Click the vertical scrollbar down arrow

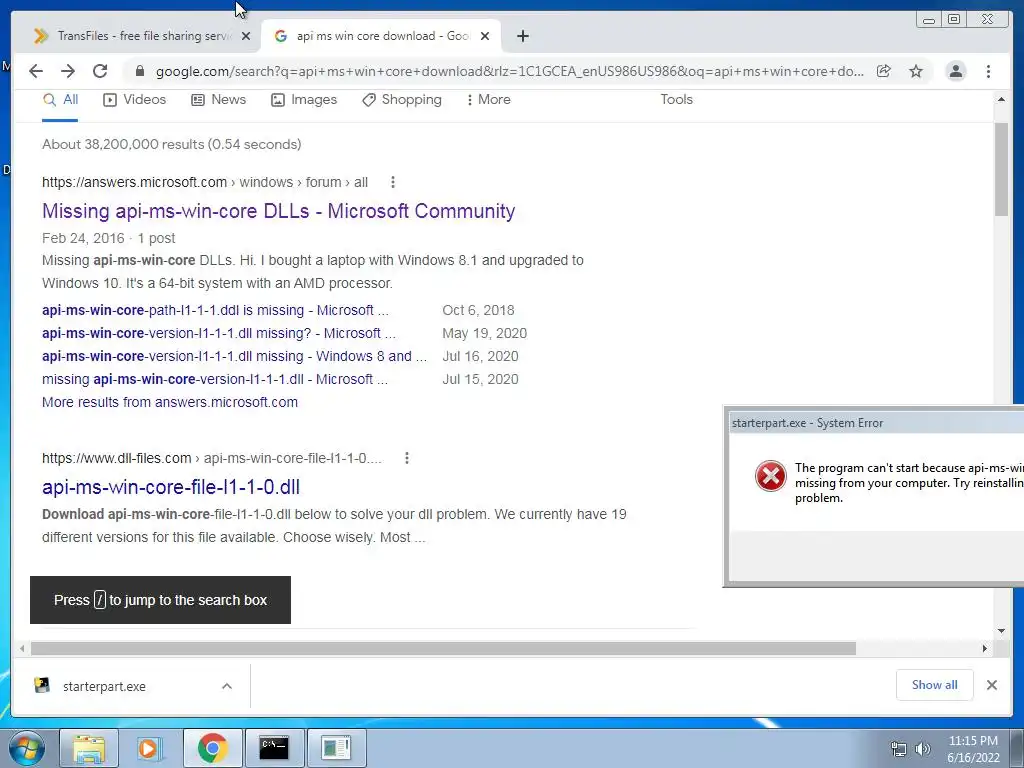[1001, 631]
